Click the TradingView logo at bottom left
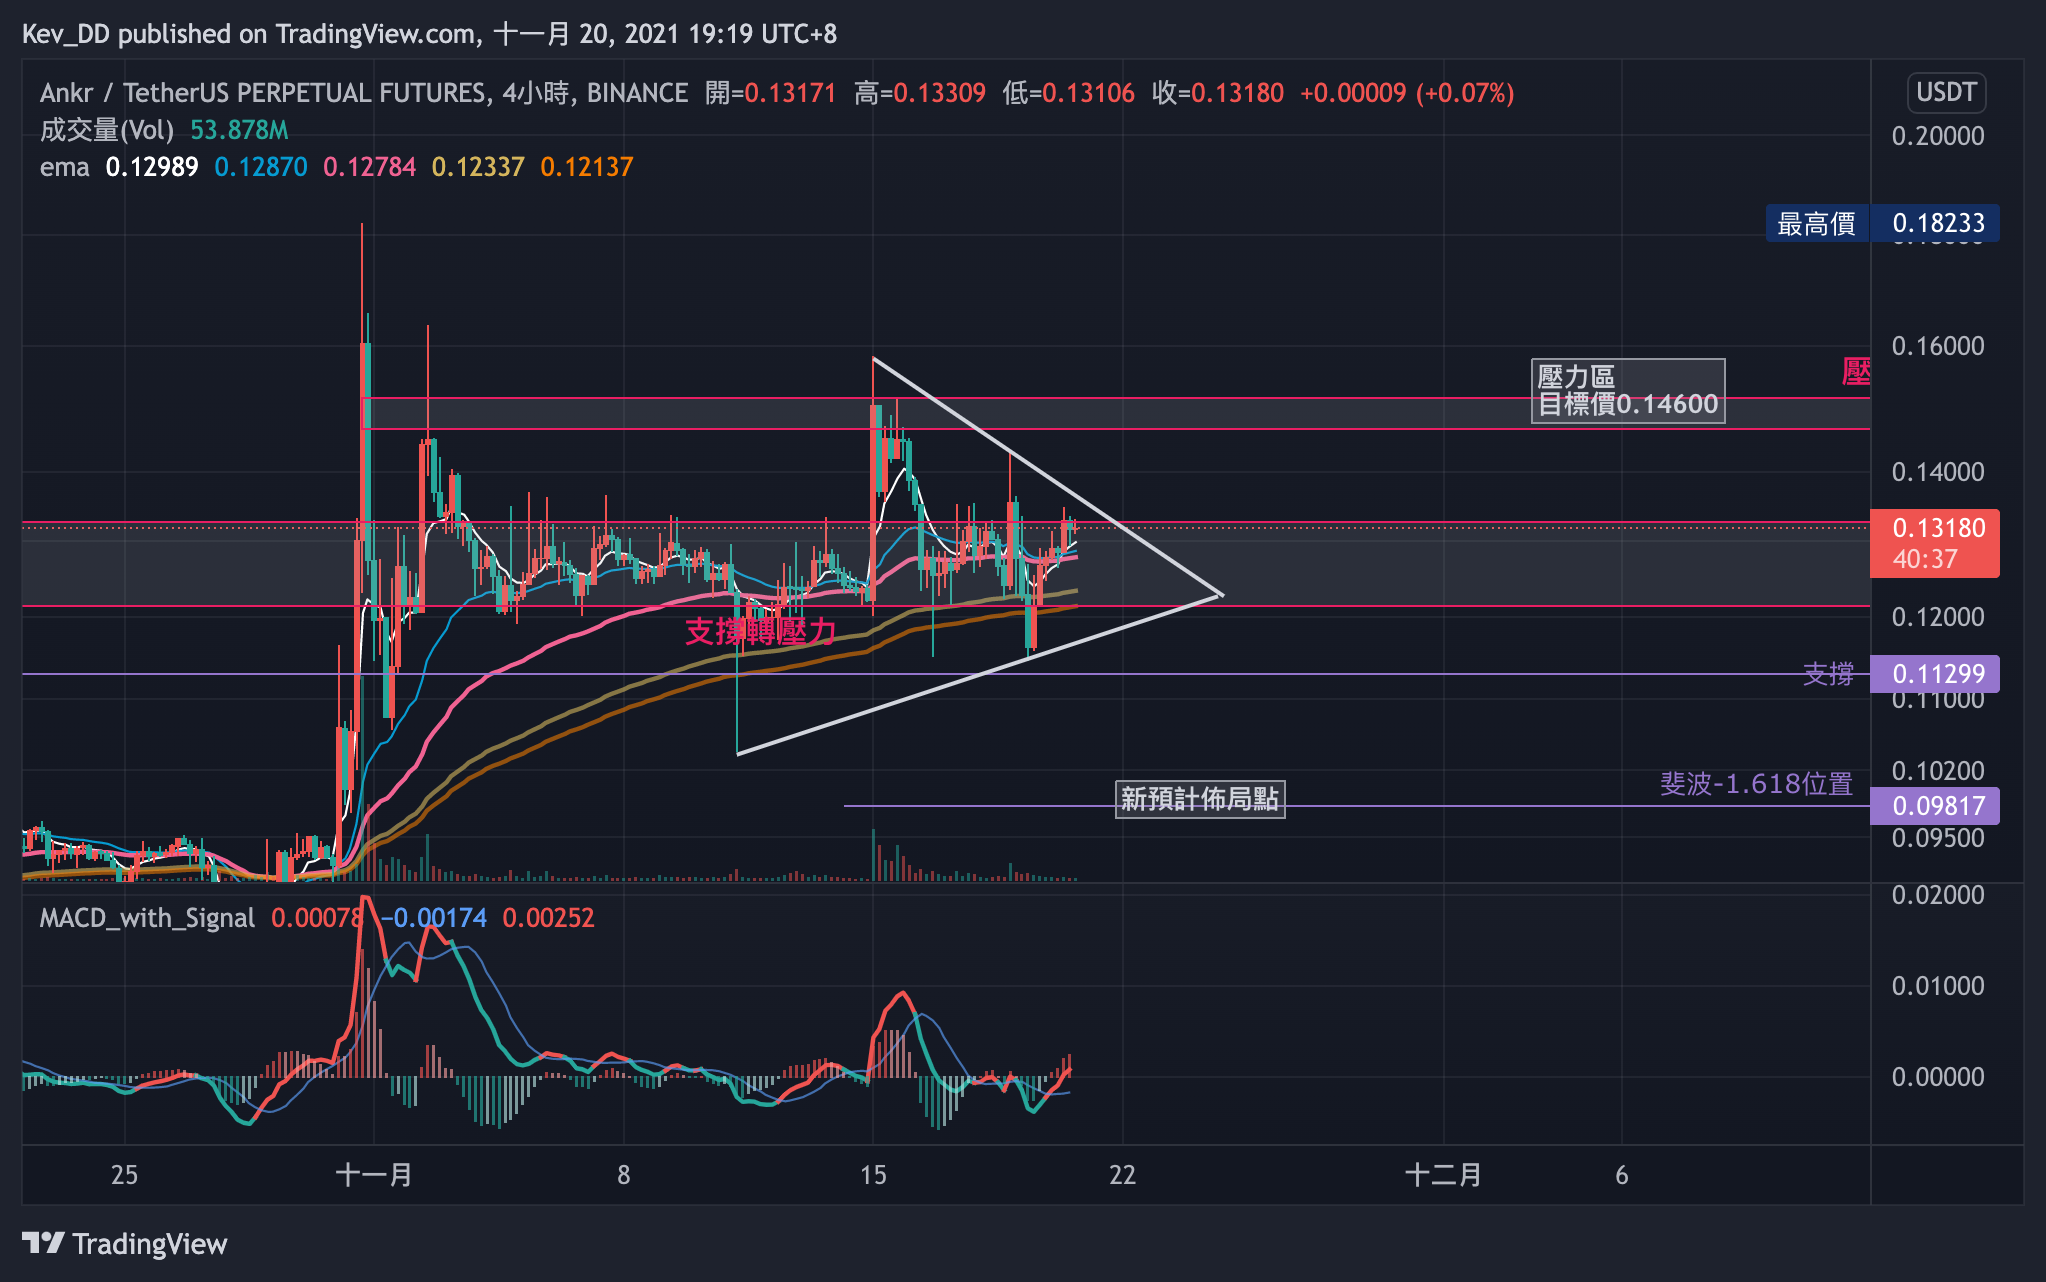 (125, 1243)
